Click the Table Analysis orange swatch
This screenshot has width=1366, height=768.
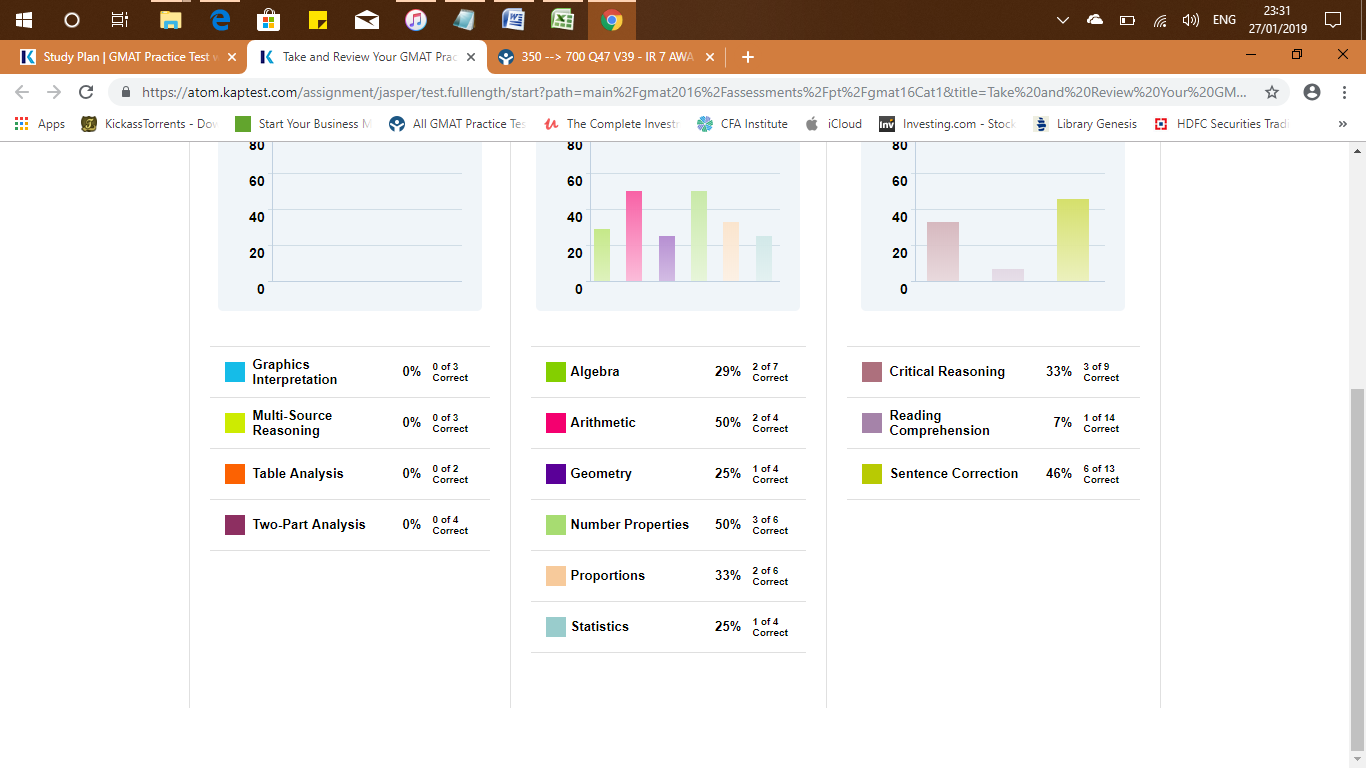tap(235, 474)
